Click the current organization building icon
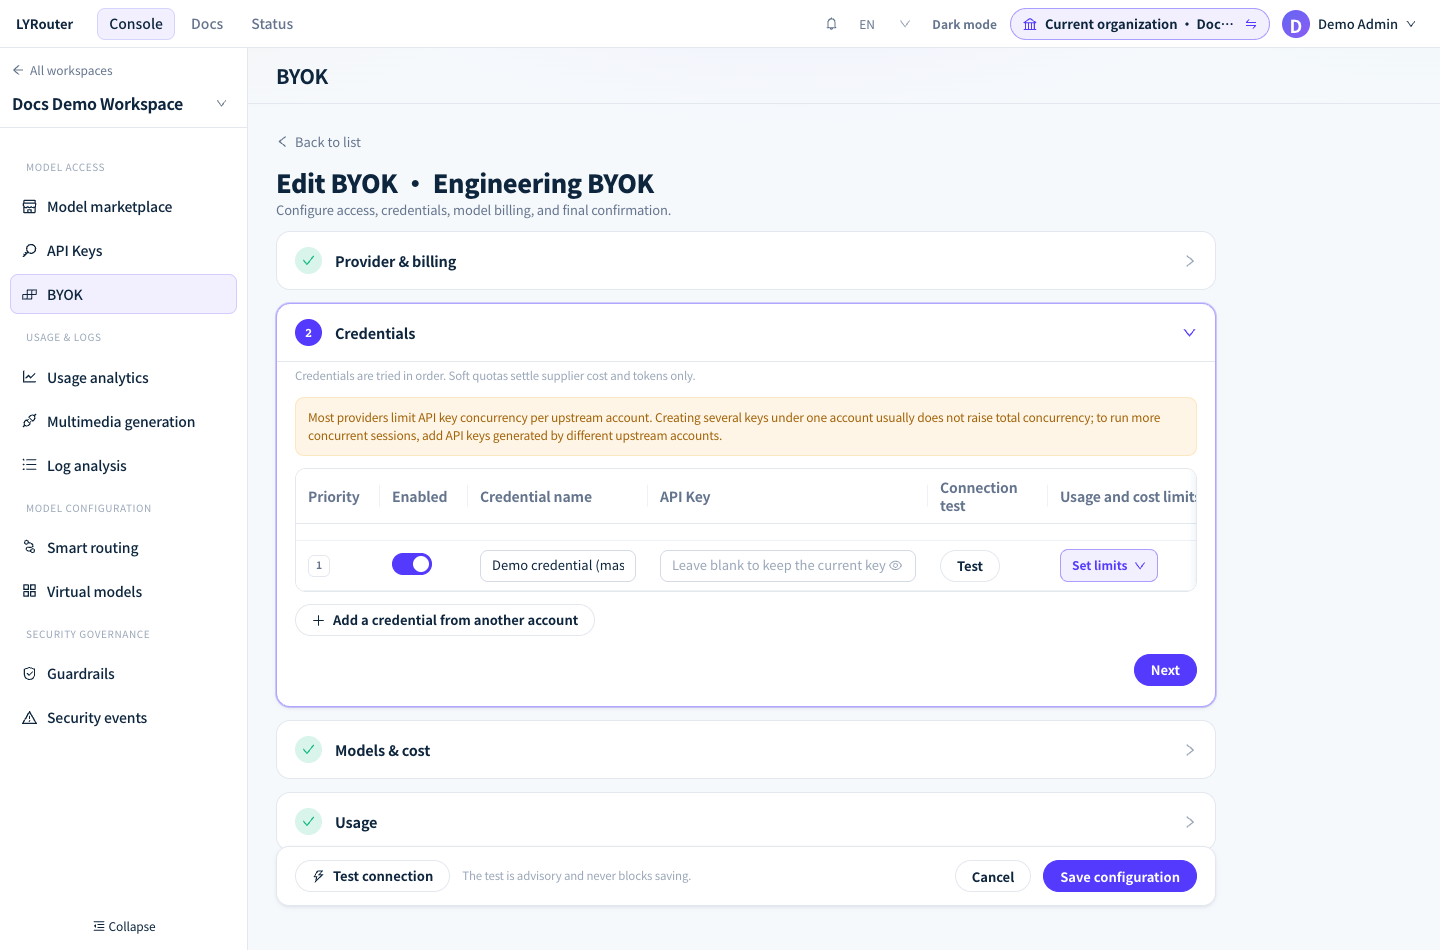Viewport: 1440px width, 950px height. point(1030,24)
